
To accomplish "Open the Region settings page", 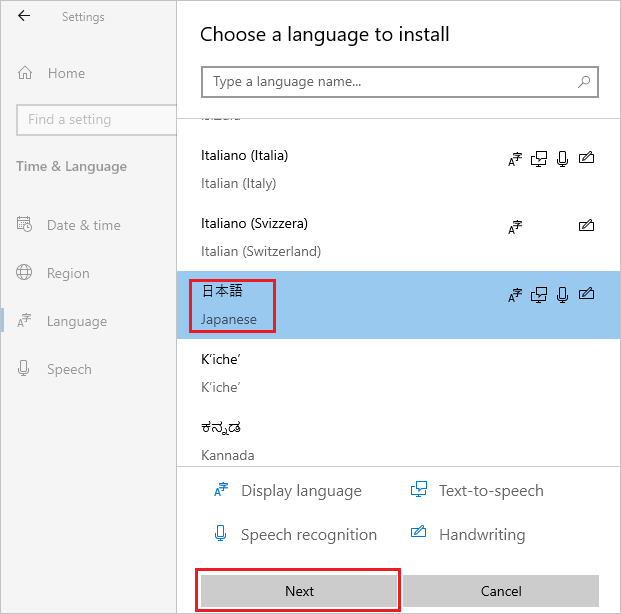I will pos(68,273).
